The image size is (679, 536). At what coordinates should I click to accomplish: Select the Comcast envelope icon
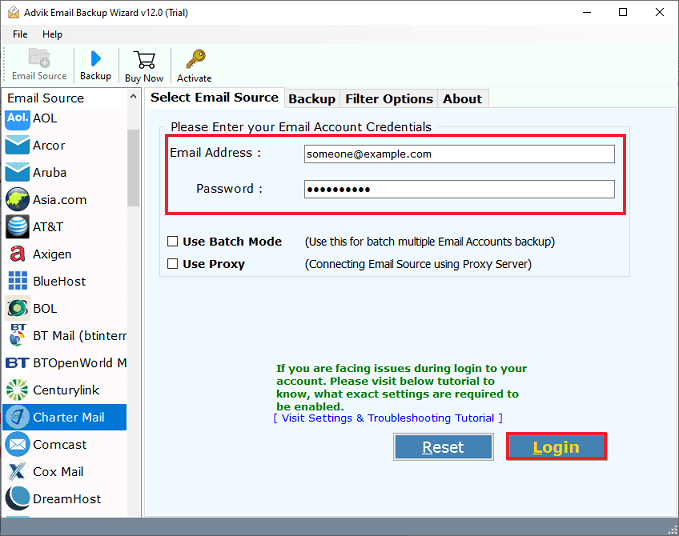tap(17, 444)
